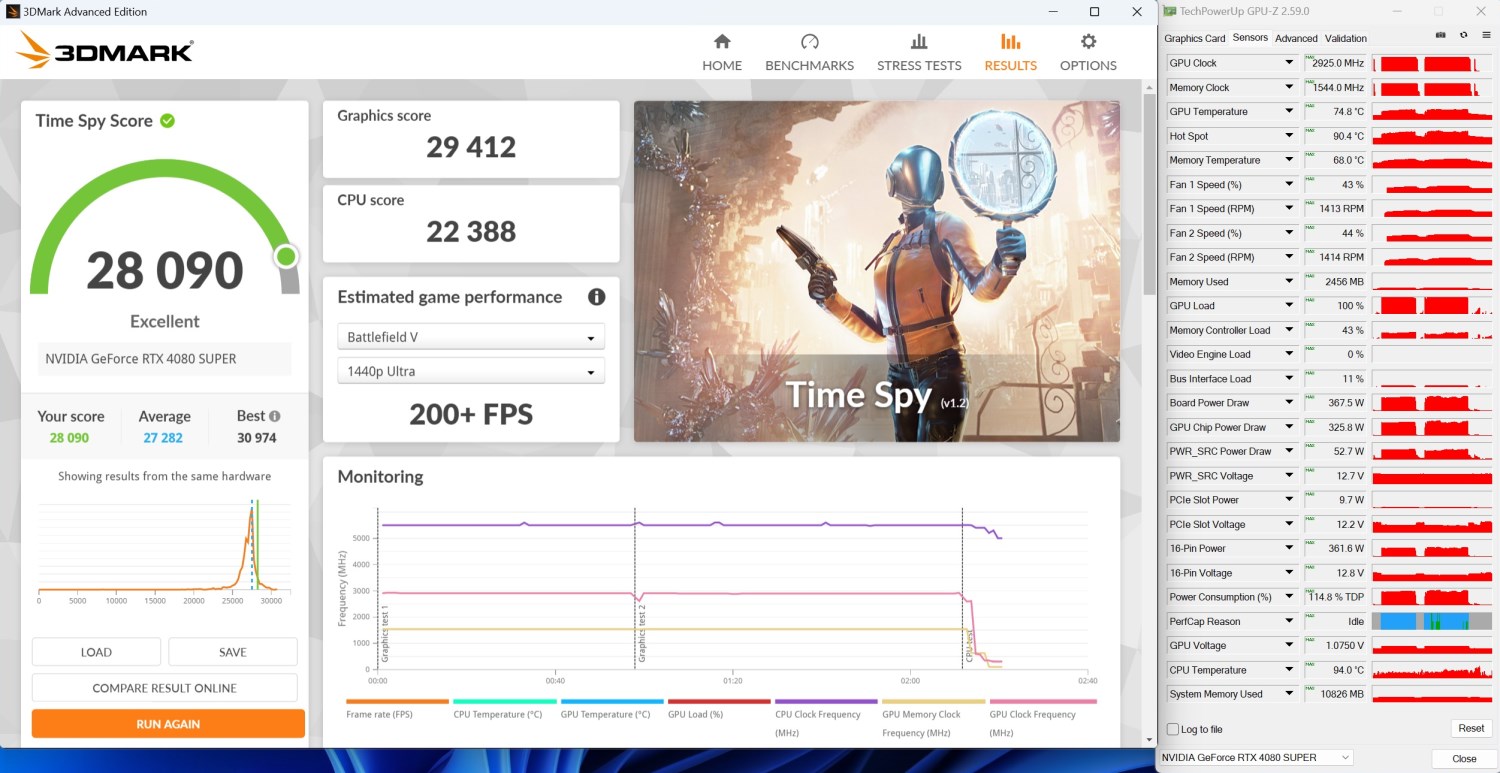Click the green knob on the score gauge

(x=287, y=257)
